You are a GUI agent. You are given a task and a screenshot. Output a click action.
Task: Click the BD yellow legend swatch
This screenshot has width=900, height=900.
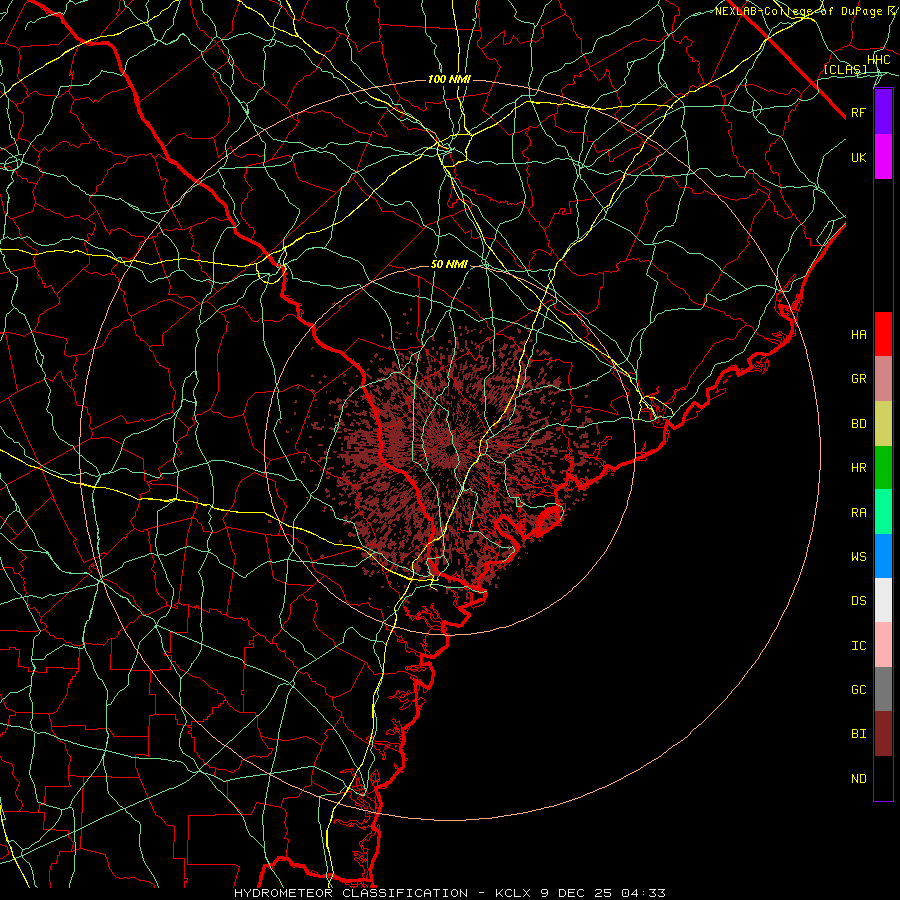click(883, 424)
